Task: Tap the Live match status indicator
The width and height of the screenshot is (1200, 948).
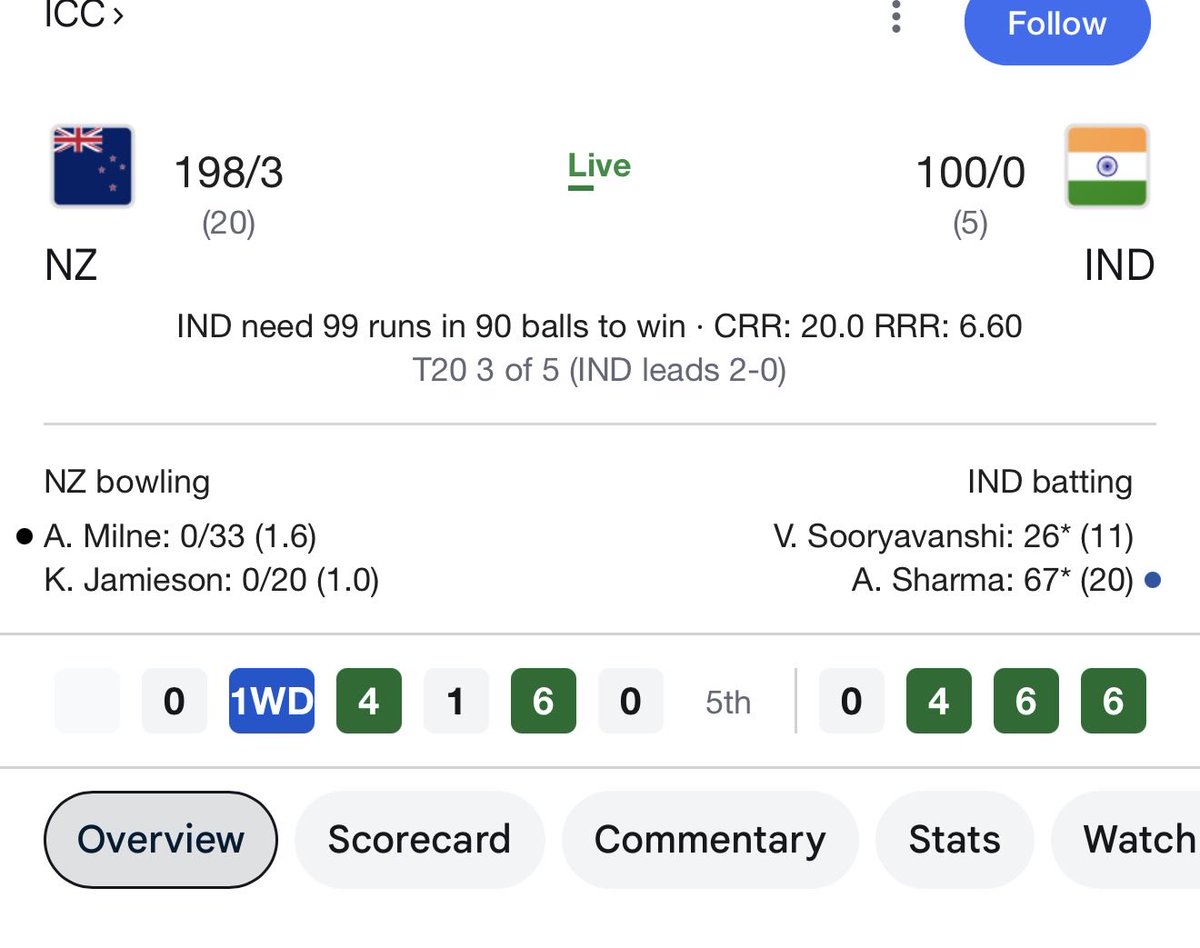Action: click(x=599, y=167)
